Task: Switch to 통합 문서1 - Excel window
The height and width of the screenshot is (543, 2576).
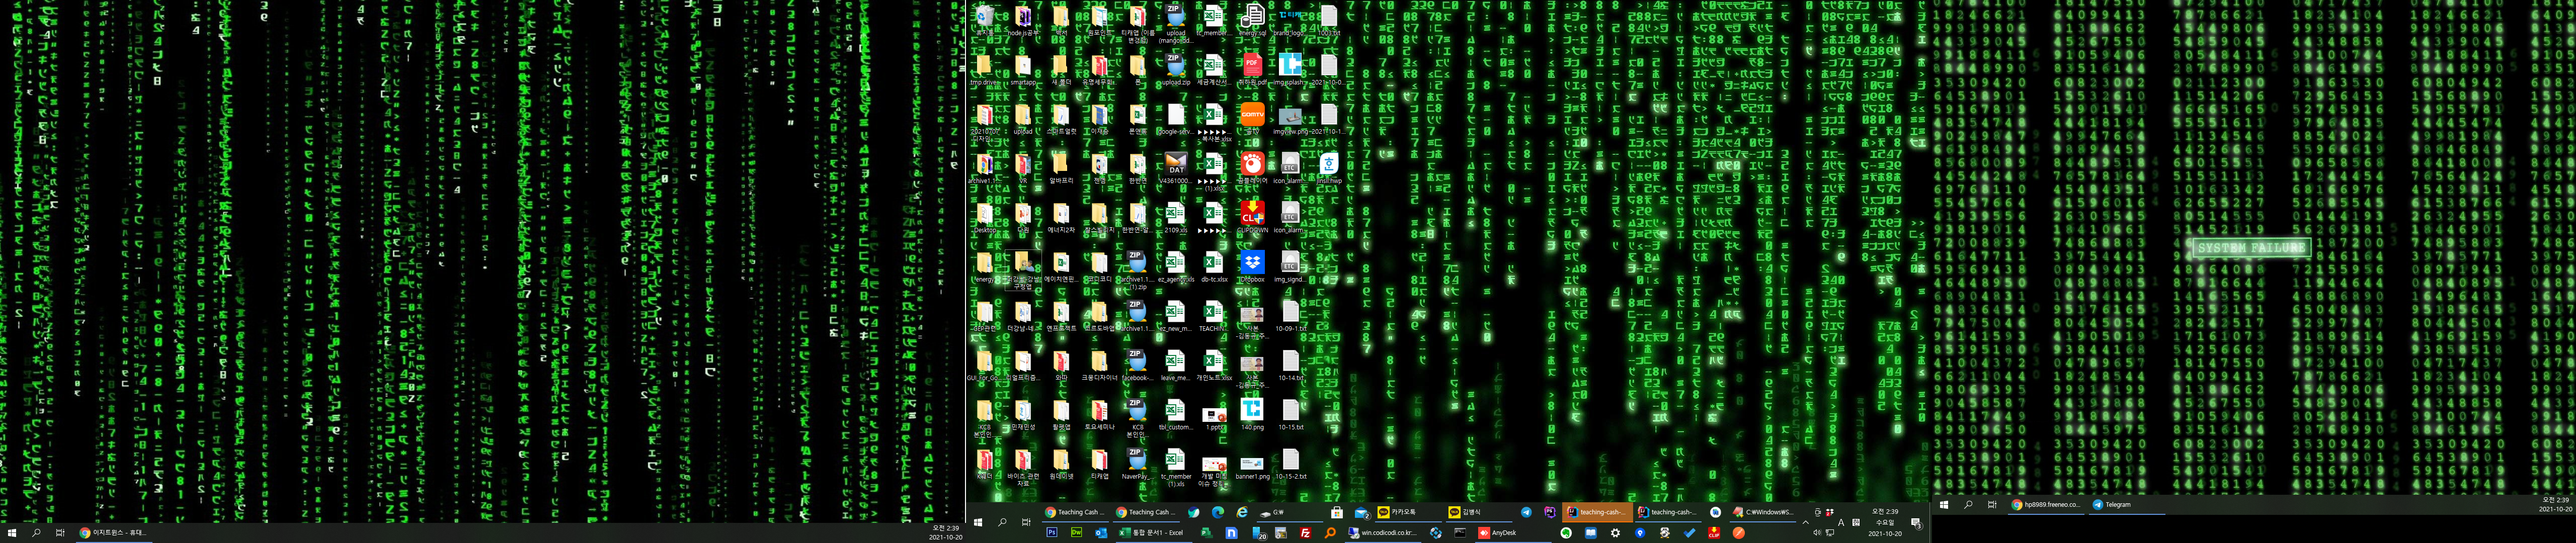Action: (x=1153, y=533)
